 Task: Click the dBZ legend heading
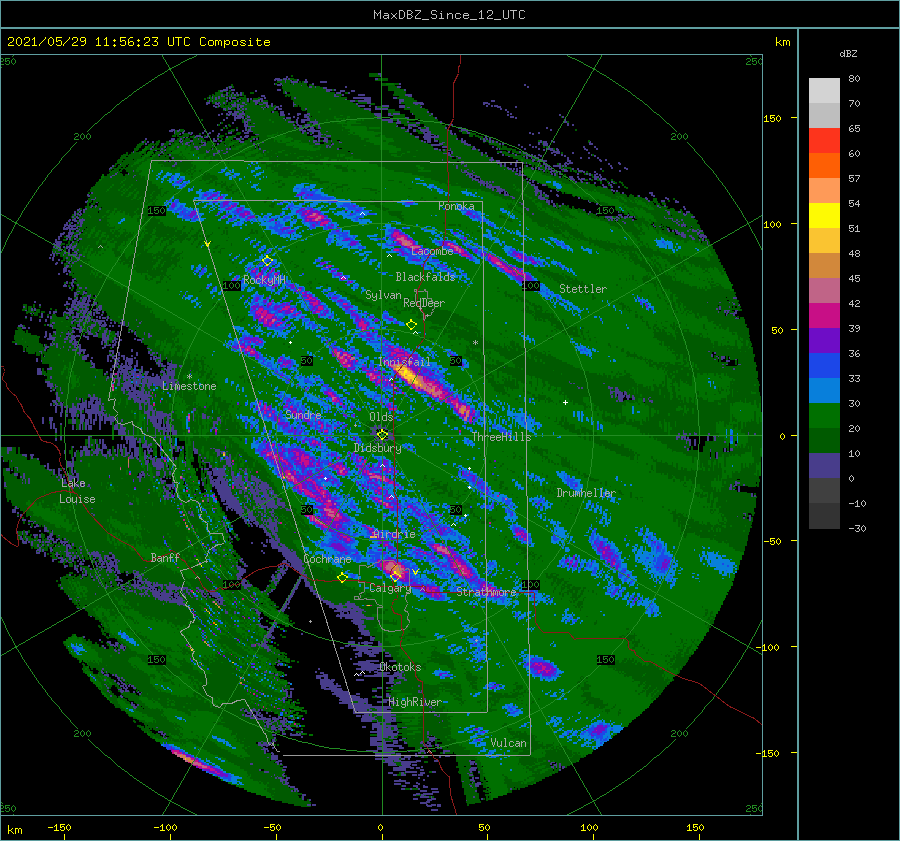[x=848, y=54]
